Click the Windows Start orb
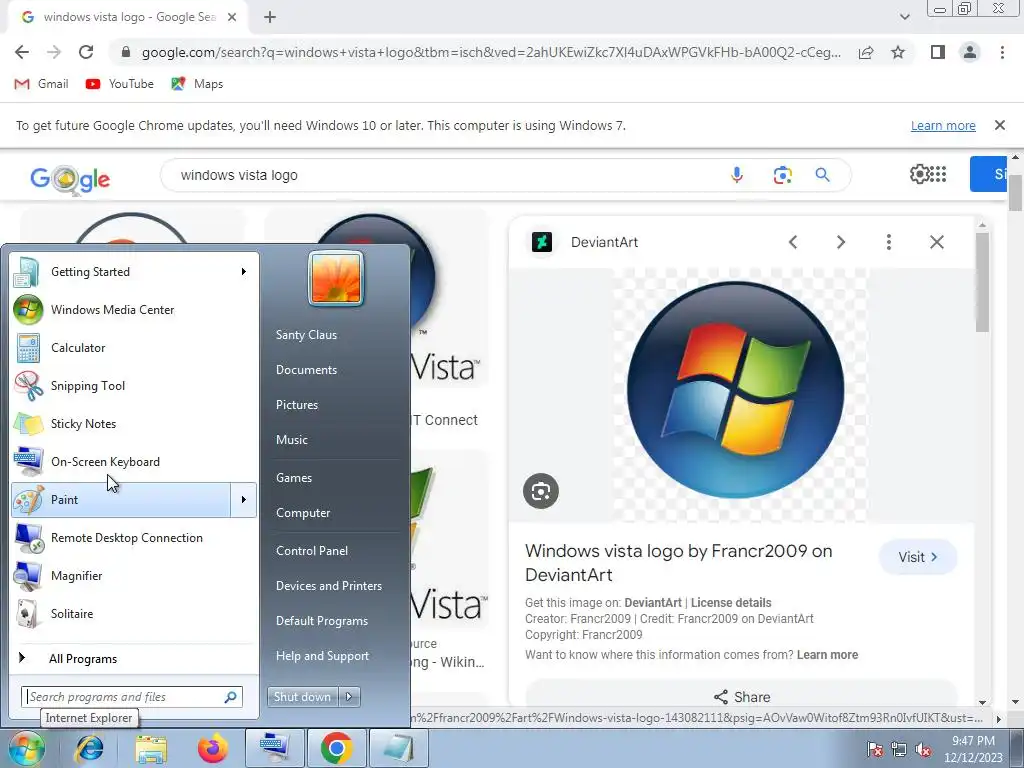Screen dimensions: 1024x768 [x=25, y=748]
